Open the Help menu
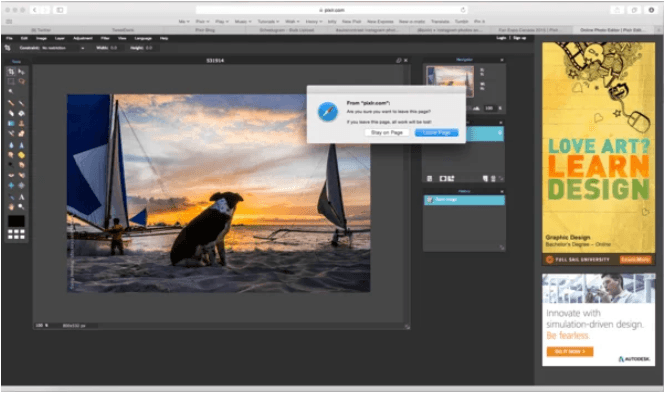This screenshot has width=668, height=397. tap(164, 38)
